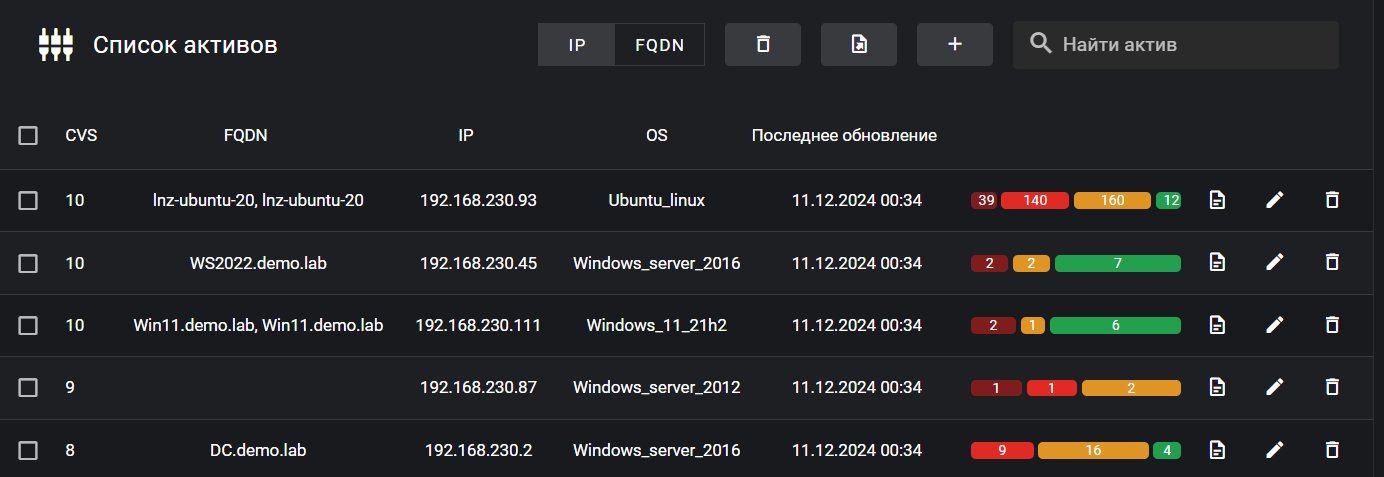Click the red 140 severity bar for Ubuntu
Screen dimensions: 1384x477
point(1035,200)
